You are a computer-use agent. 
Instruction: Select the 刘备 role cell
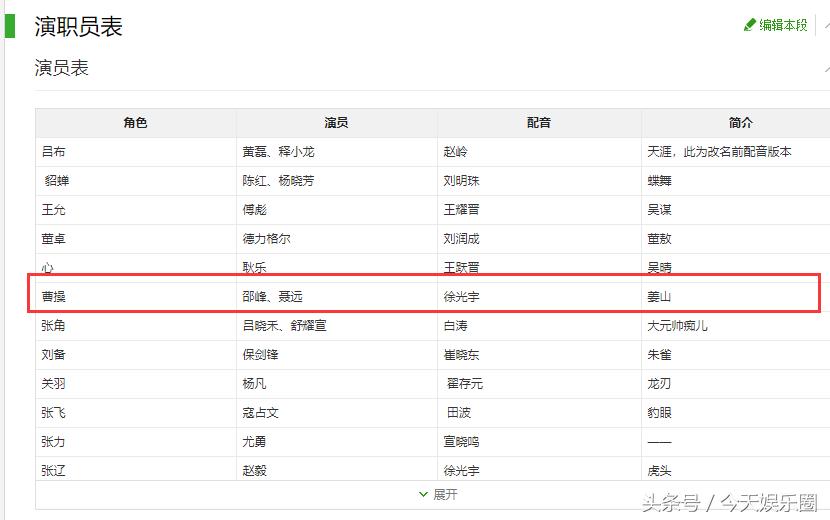pyautogui.click(x=136, y=355)
